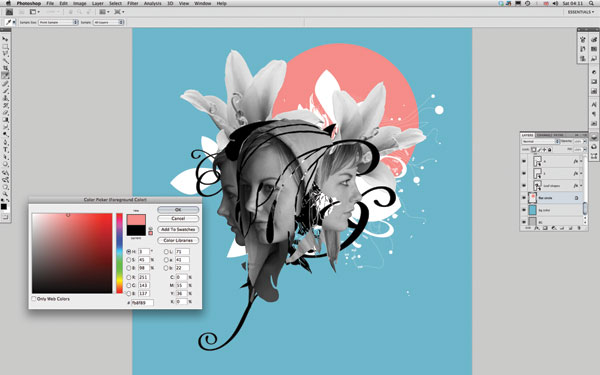Select the L lightness radio button
The width and height of the screenshot is (600, 375).
click(x=166, y=252)
